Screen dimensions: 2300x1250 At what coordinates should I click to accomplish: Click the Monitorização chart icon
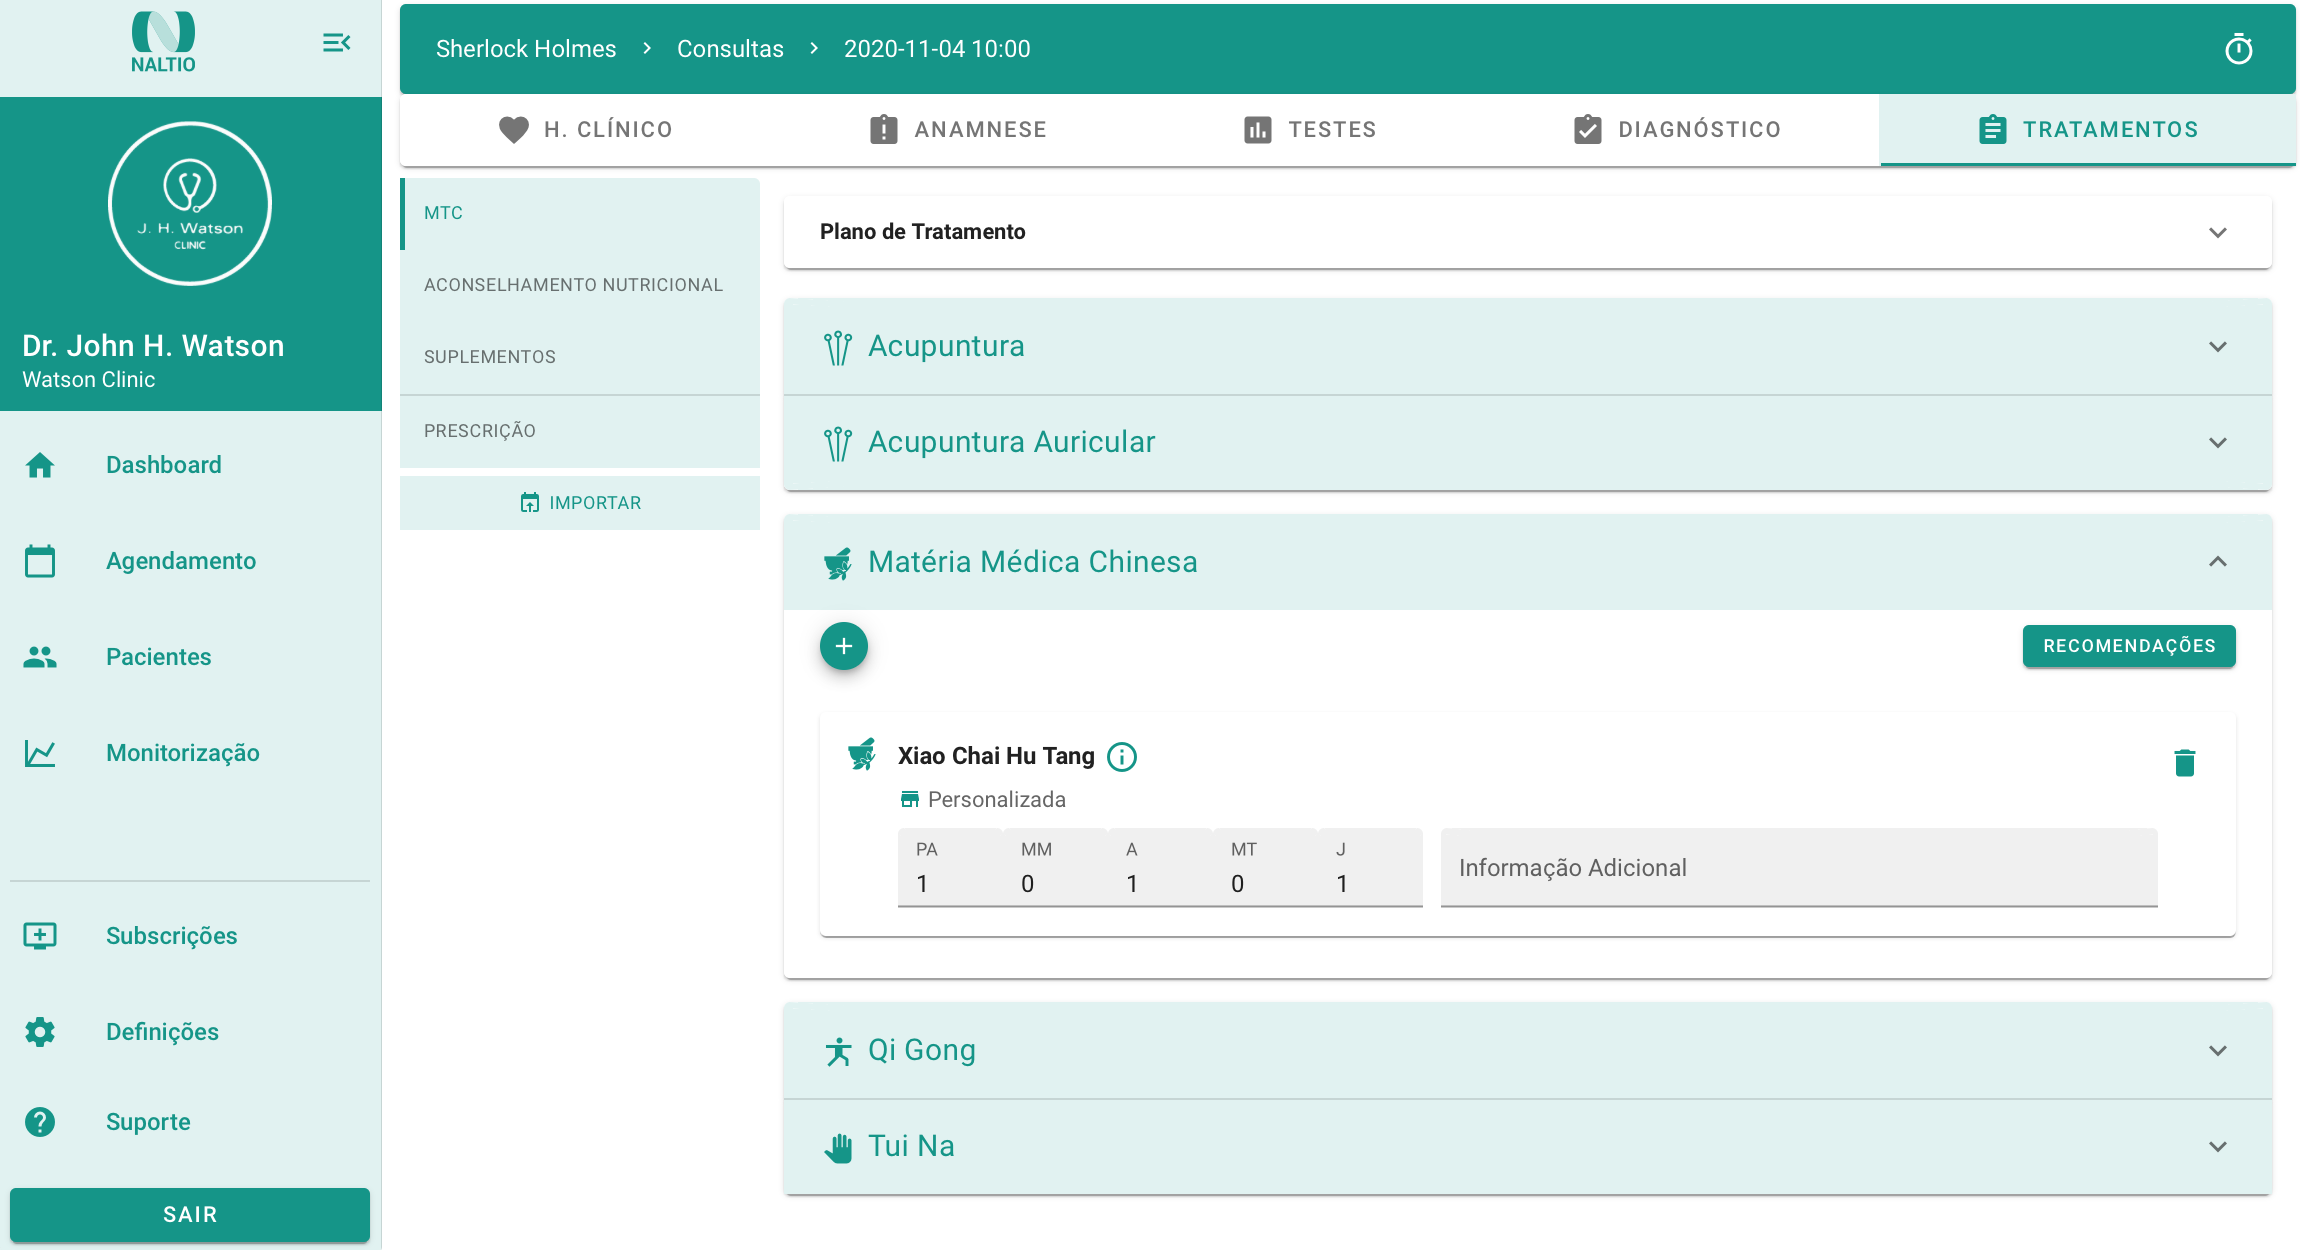click(x=40, y=753)
